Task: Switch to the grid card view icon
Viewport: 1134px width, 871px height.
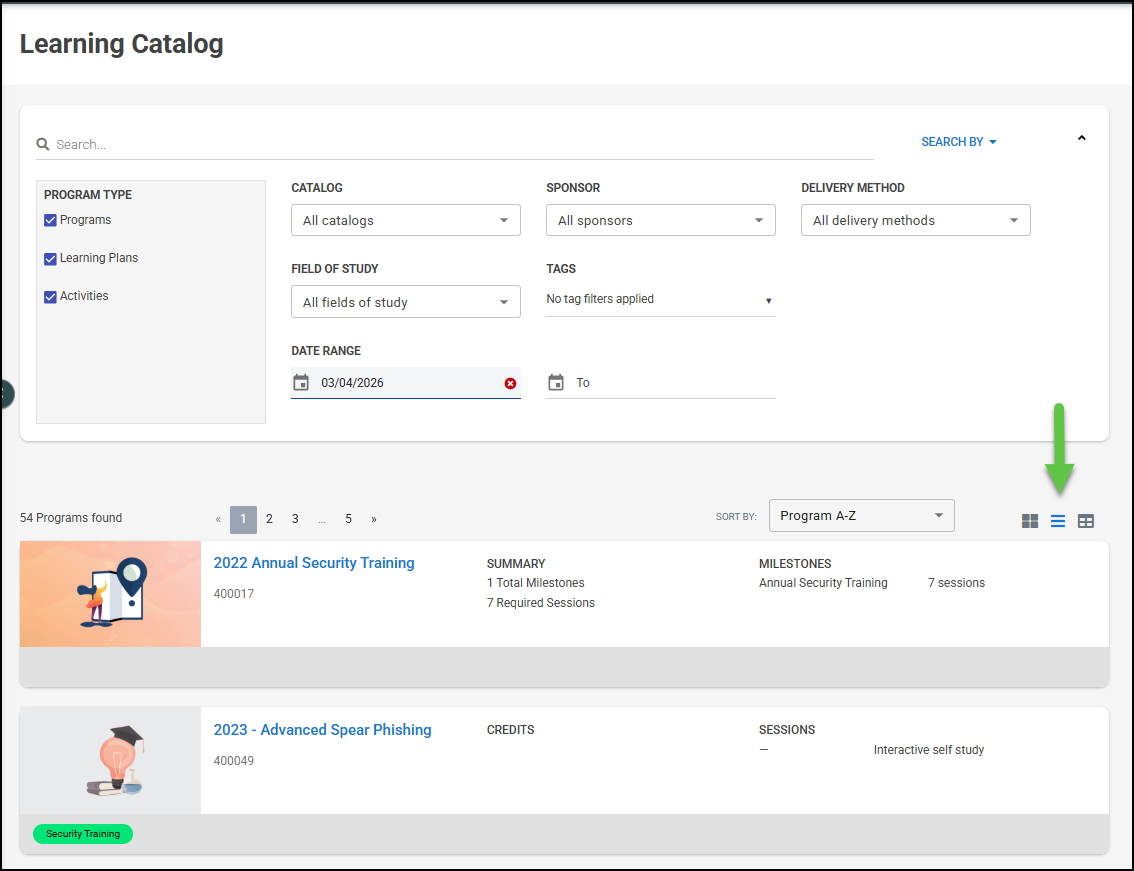Action: pyautogui.click(x=1029, y=521)
